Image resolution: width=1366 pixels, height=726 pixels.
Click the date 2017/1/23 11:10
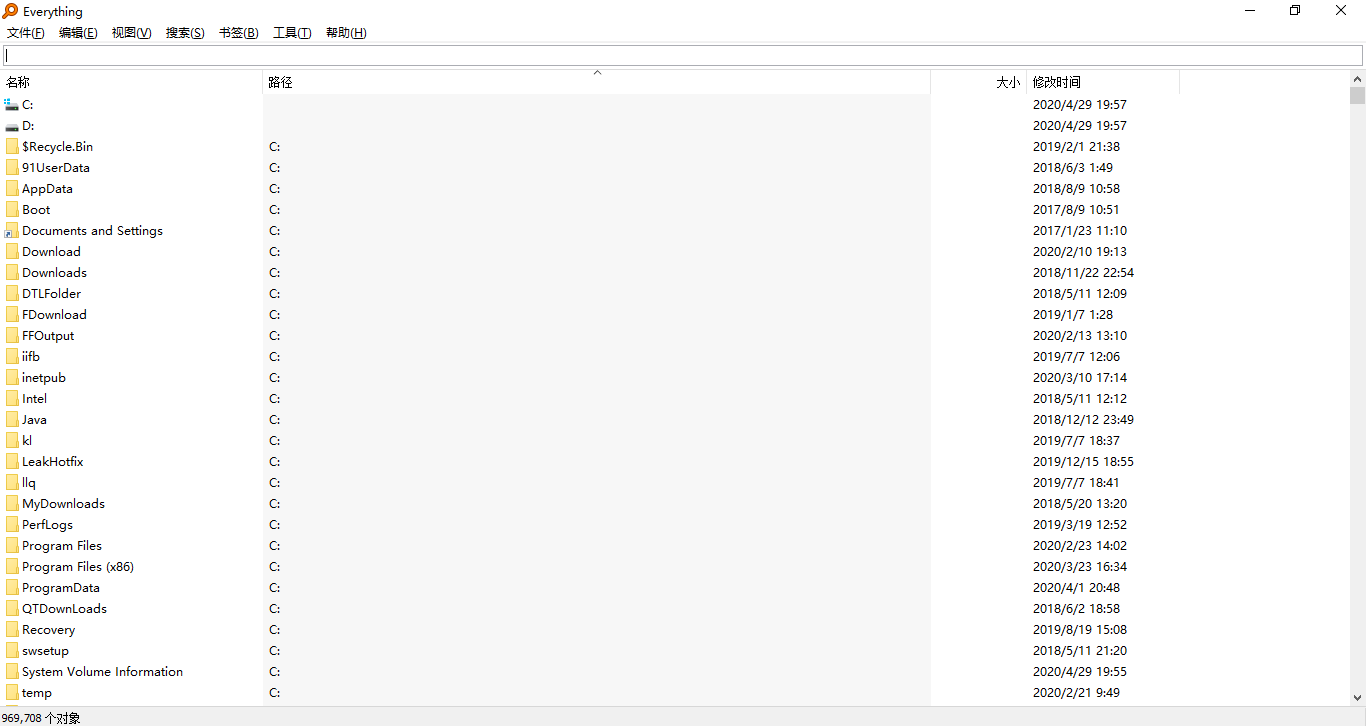click(1080, 230)
